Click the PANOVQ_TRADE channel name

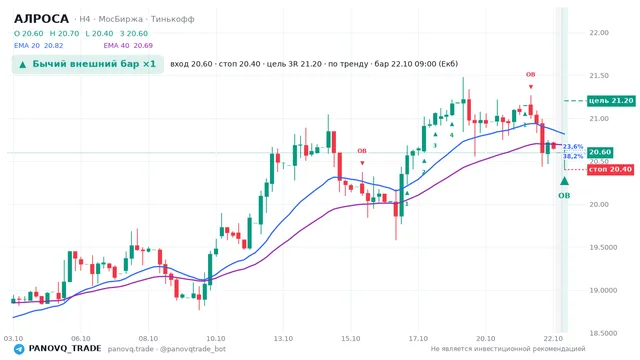[x=65, y=349]
